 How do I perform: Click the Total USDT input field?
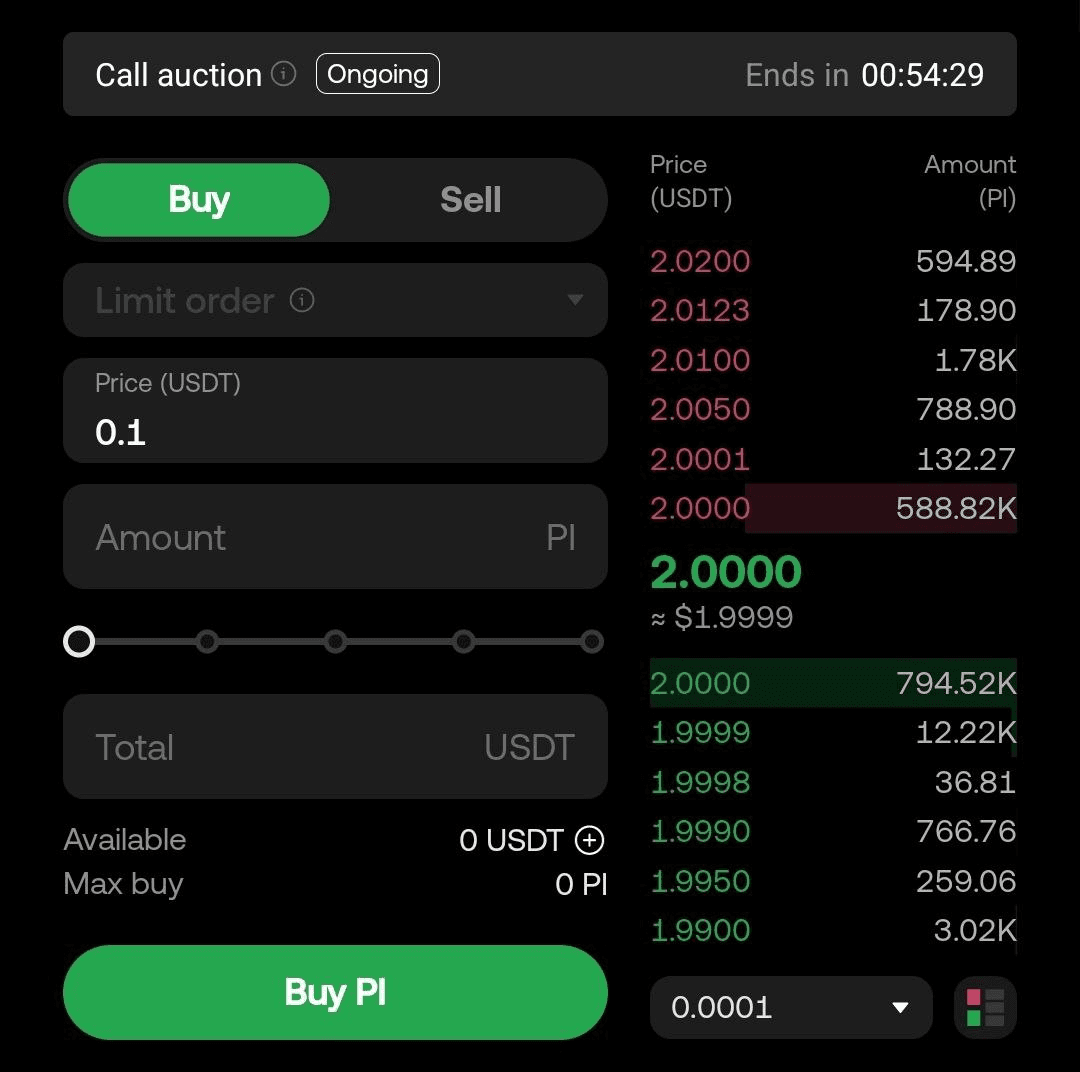pos(335,746)
